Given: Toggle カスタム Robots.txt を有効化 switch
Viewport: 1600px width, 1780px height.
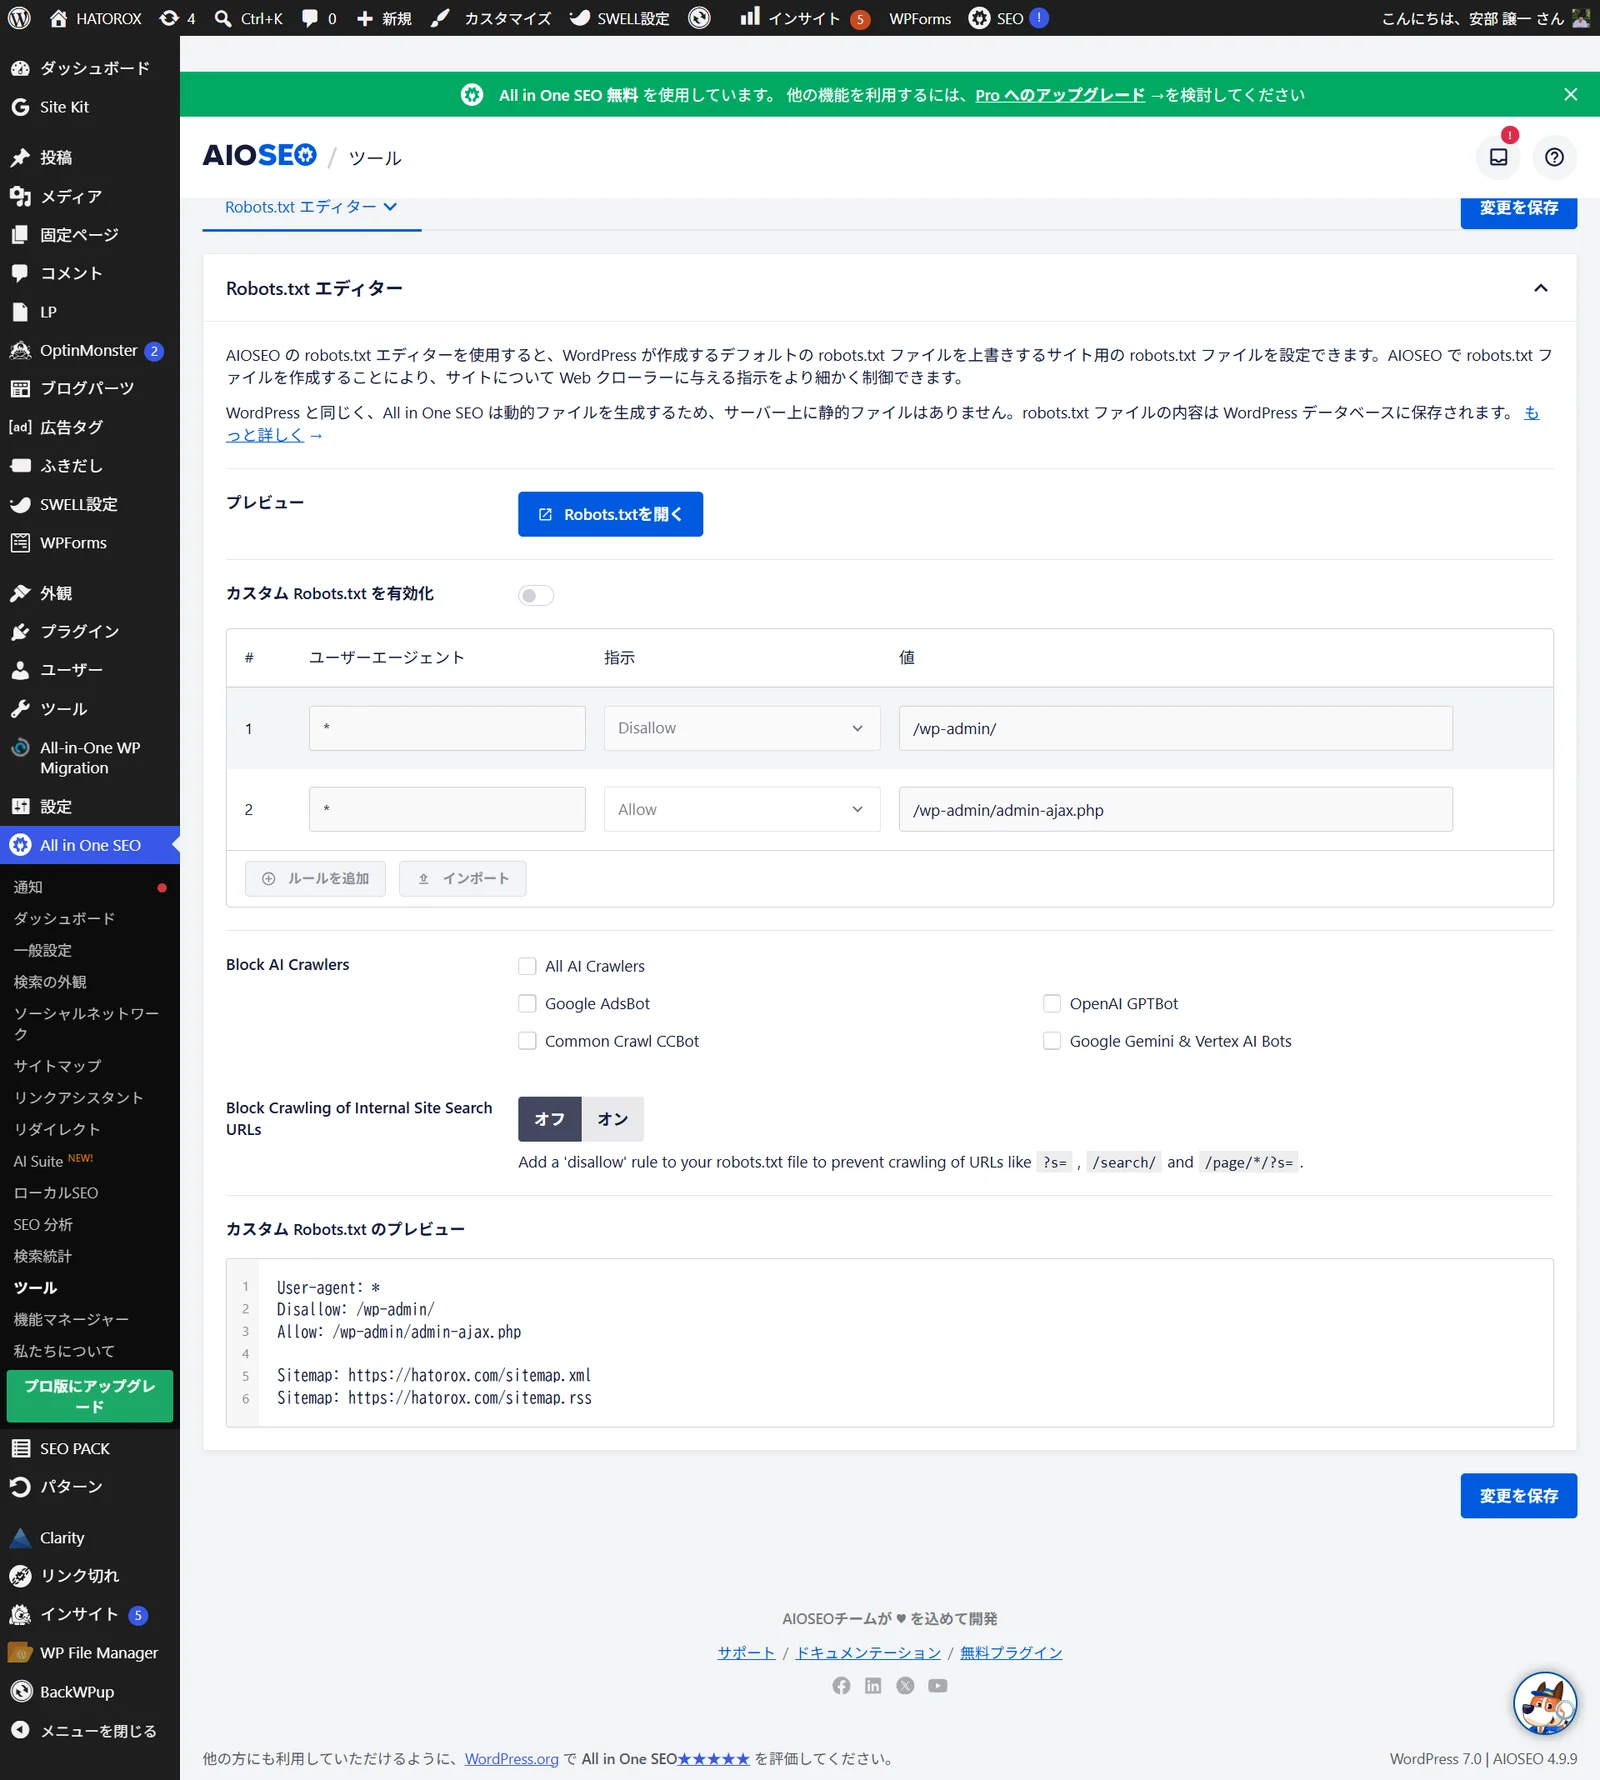Looking at the screenshot, I should pos(536,595).
